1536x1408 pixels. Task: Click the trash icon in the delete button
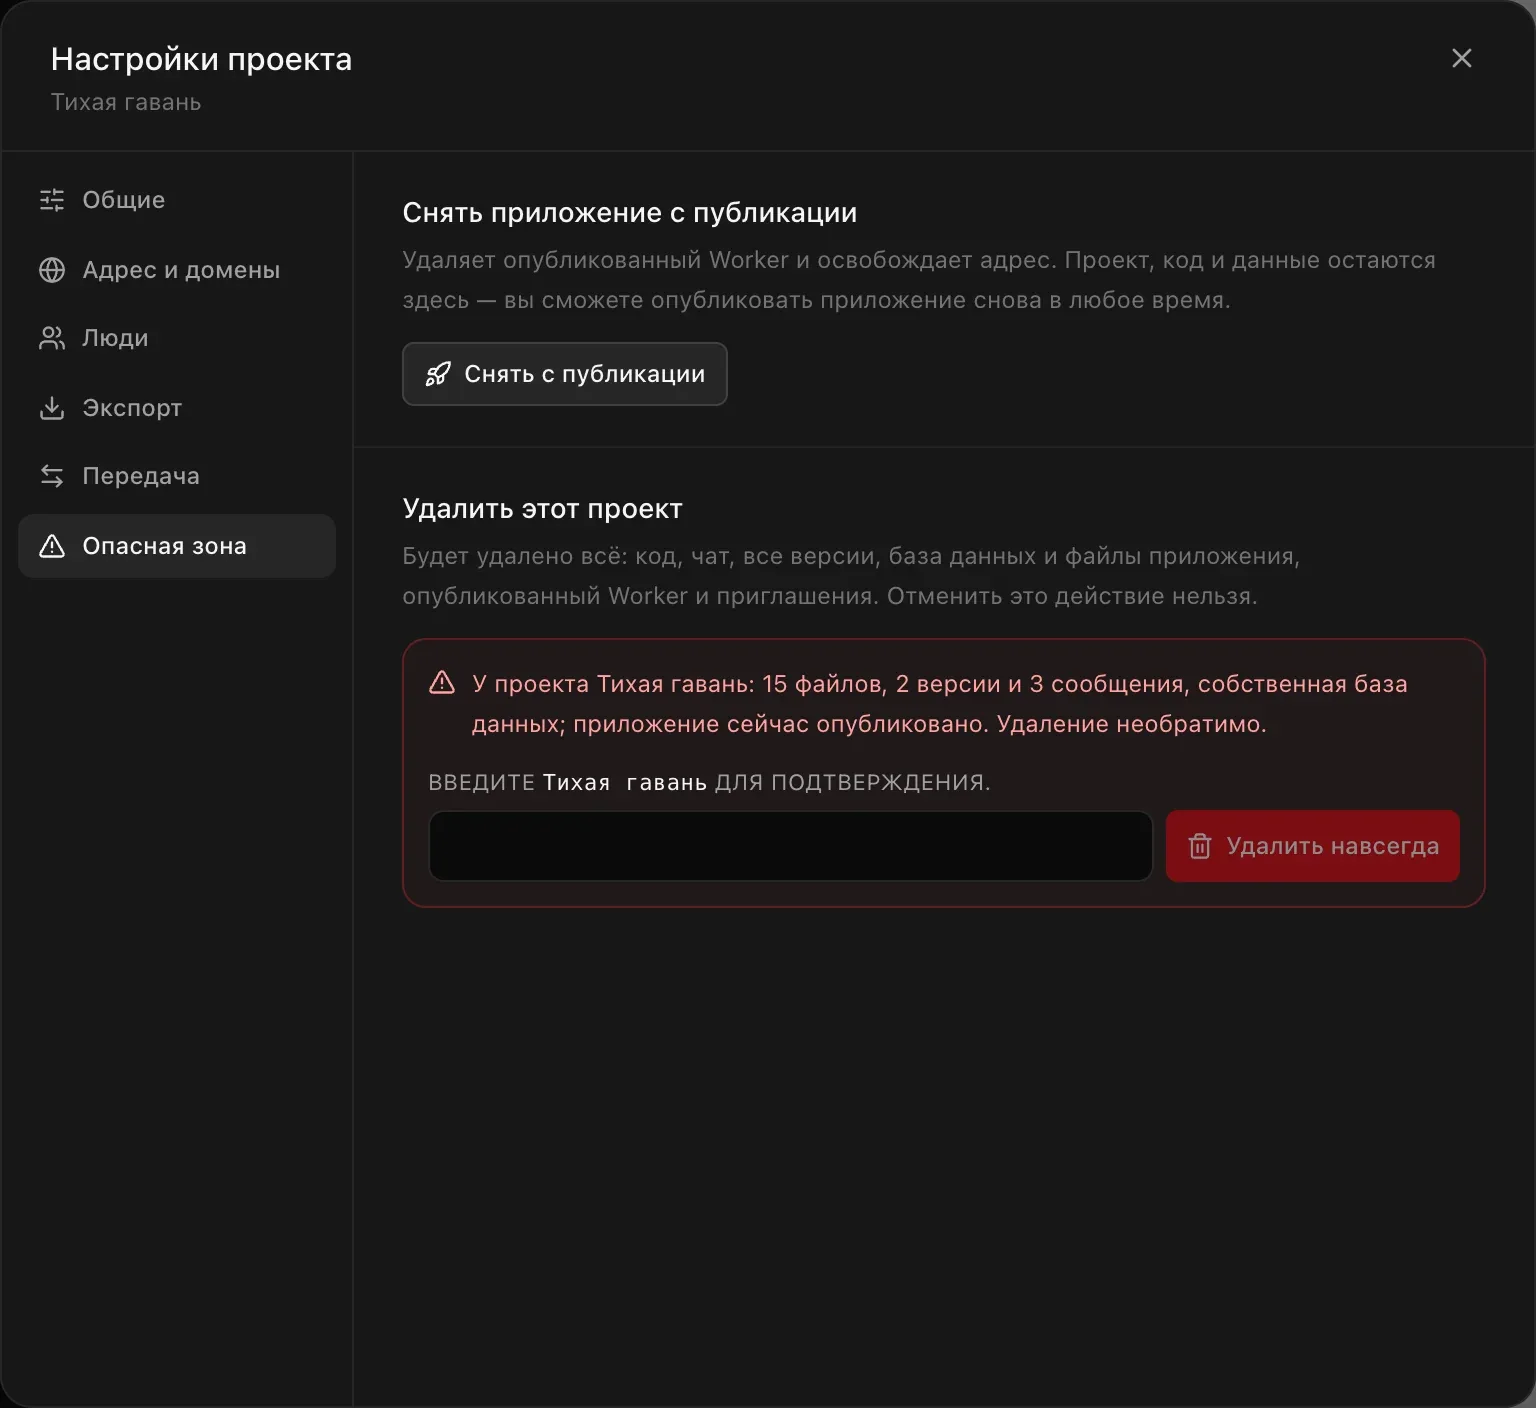[x=1200, y=846]
